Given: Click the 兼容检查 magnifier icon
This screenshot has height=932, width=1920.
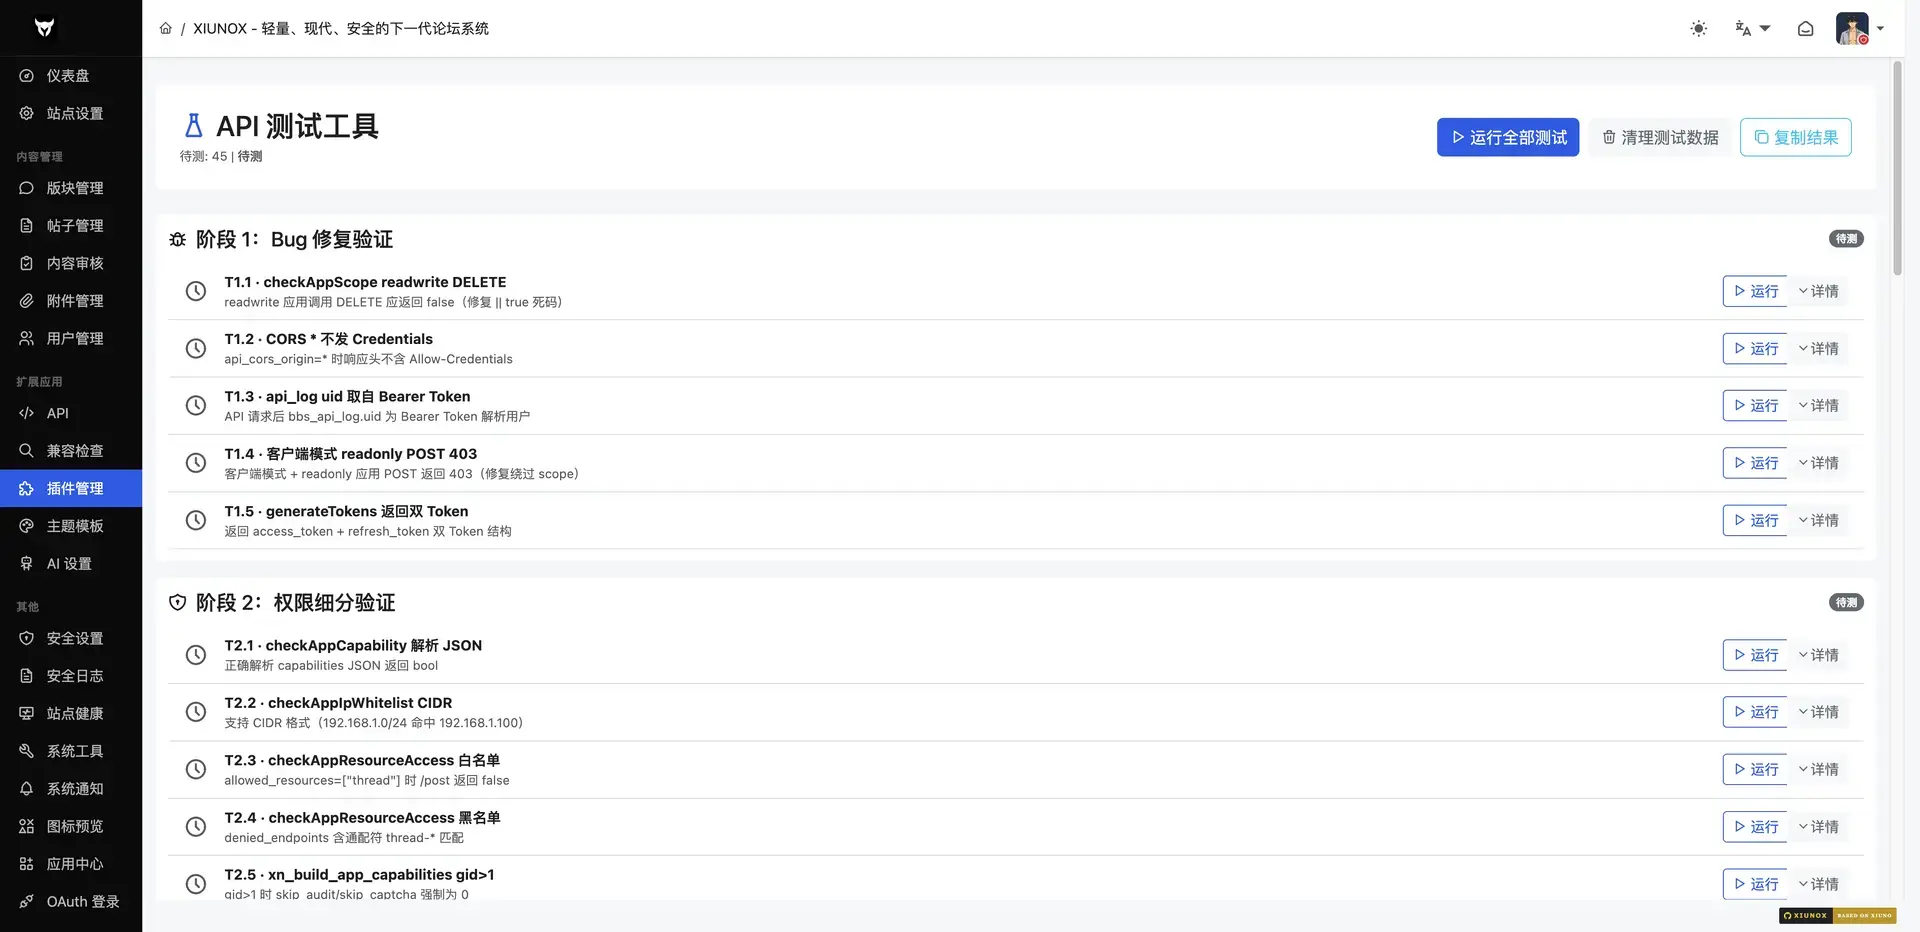Looking at the screenshot, I should click(27, 451).
